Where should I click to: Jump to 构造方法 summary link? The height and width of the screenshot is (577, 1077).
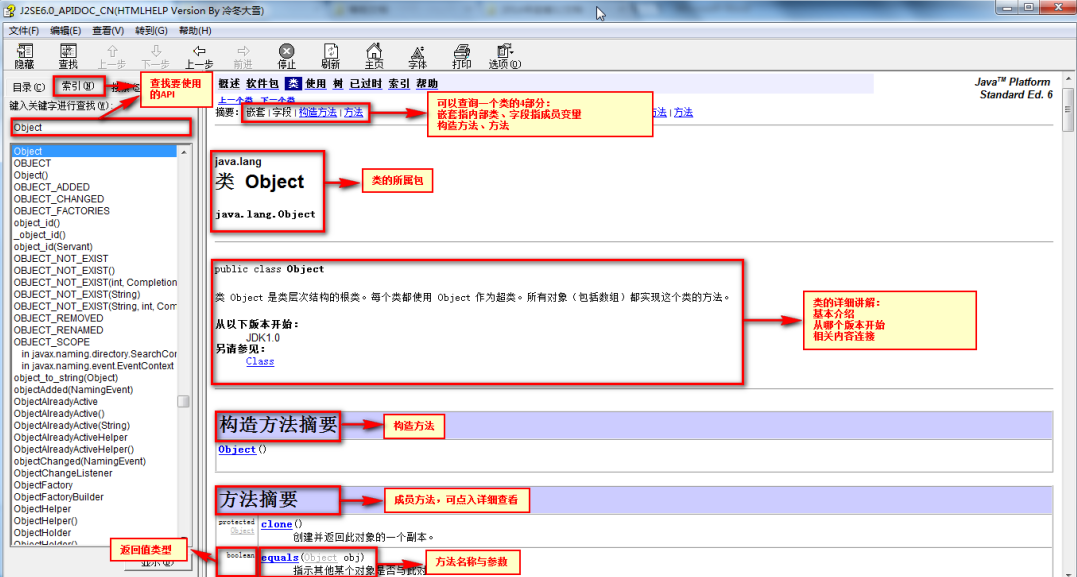tap(318, 112)
